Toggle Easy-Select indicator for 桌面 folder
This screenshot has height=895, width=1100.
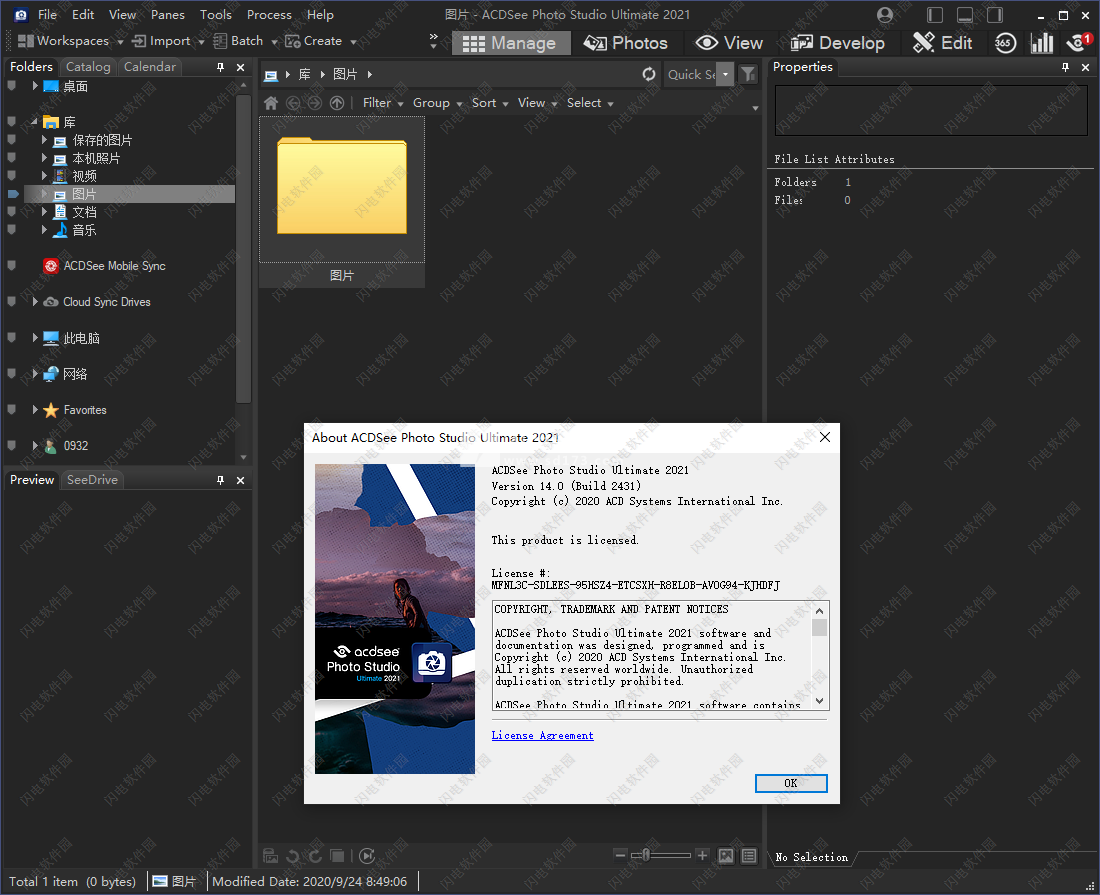(11, 86)
